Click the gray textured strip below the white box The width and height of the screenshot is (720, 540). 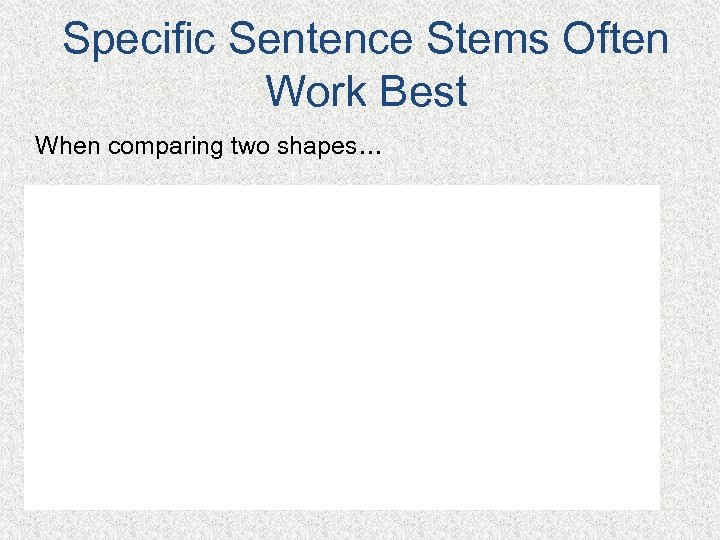click(x=342, y=525)
